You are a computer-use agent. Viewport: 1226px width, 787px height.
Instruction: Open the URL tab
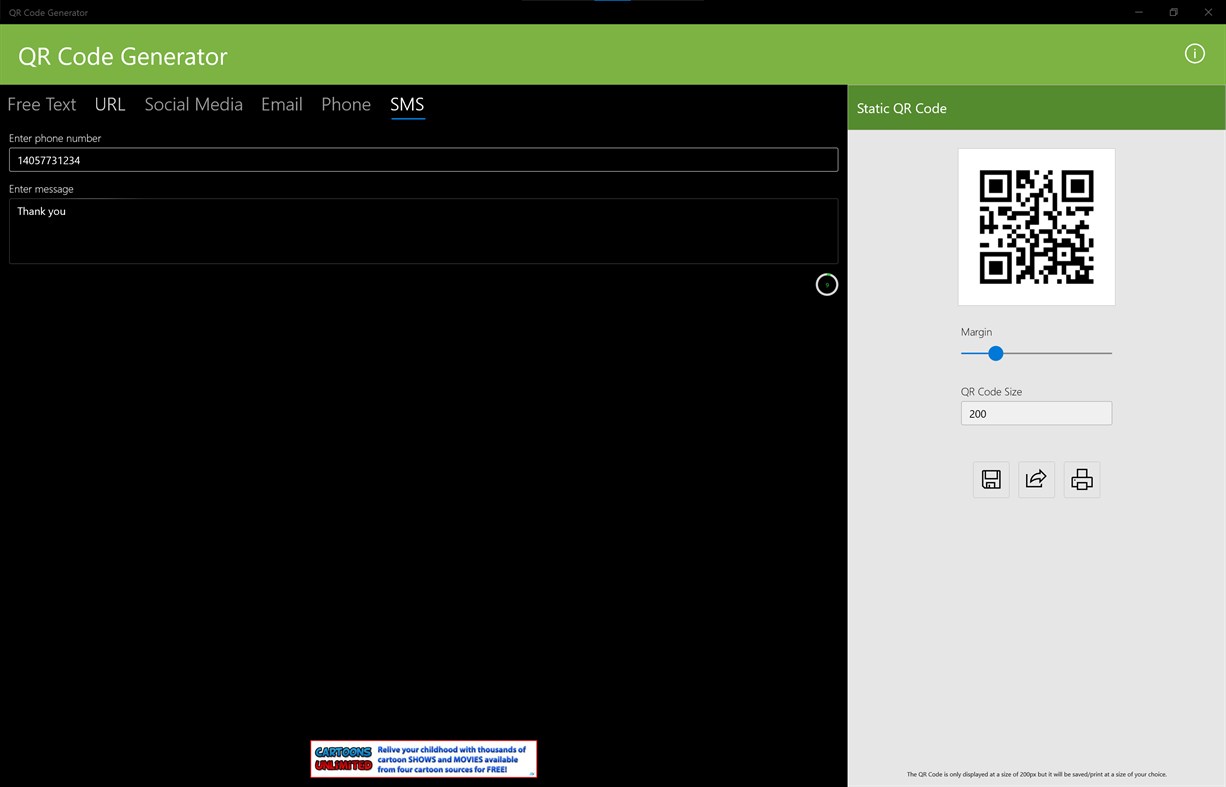point(109,104)
